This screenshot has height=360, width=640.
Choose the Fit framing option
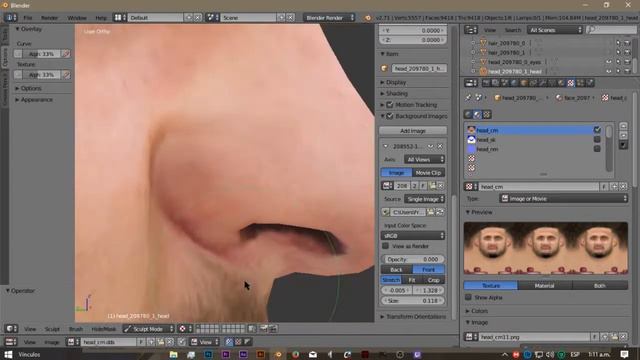412,280
